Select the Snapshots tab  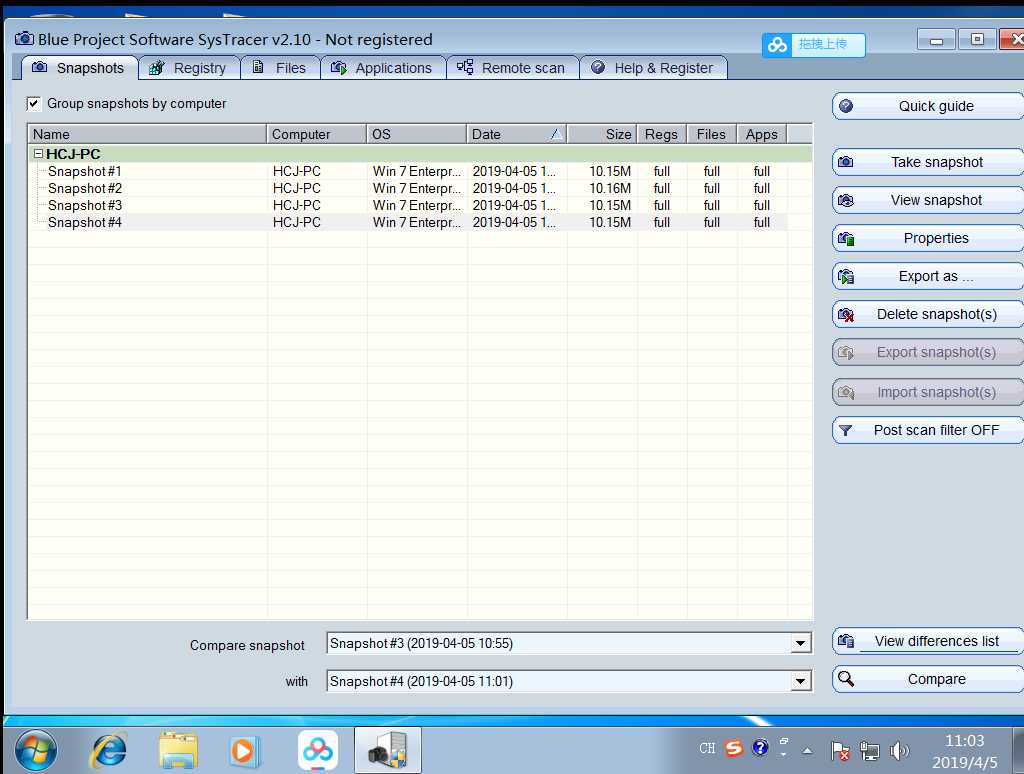[80, 68]
